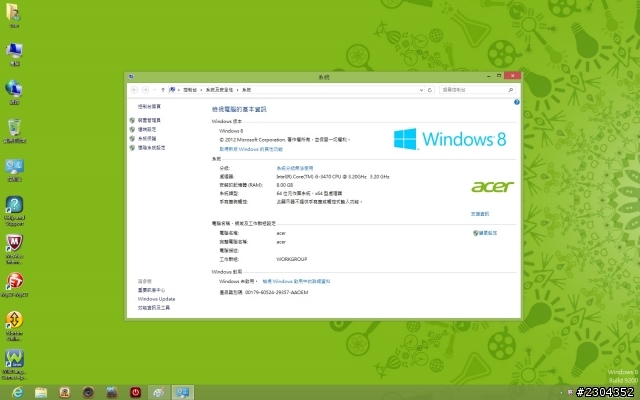Click 系統 at the end of breadcrumb
The height and width of the screenshot is (400, 640).
click(247, 90)
